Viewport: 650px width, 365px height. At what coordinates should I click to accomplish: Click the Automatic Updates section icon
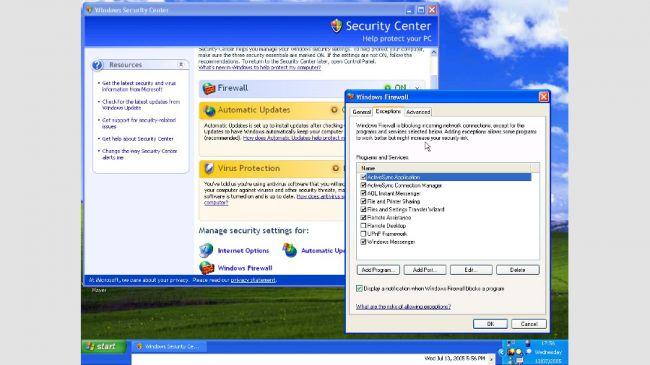click(209, 110)
